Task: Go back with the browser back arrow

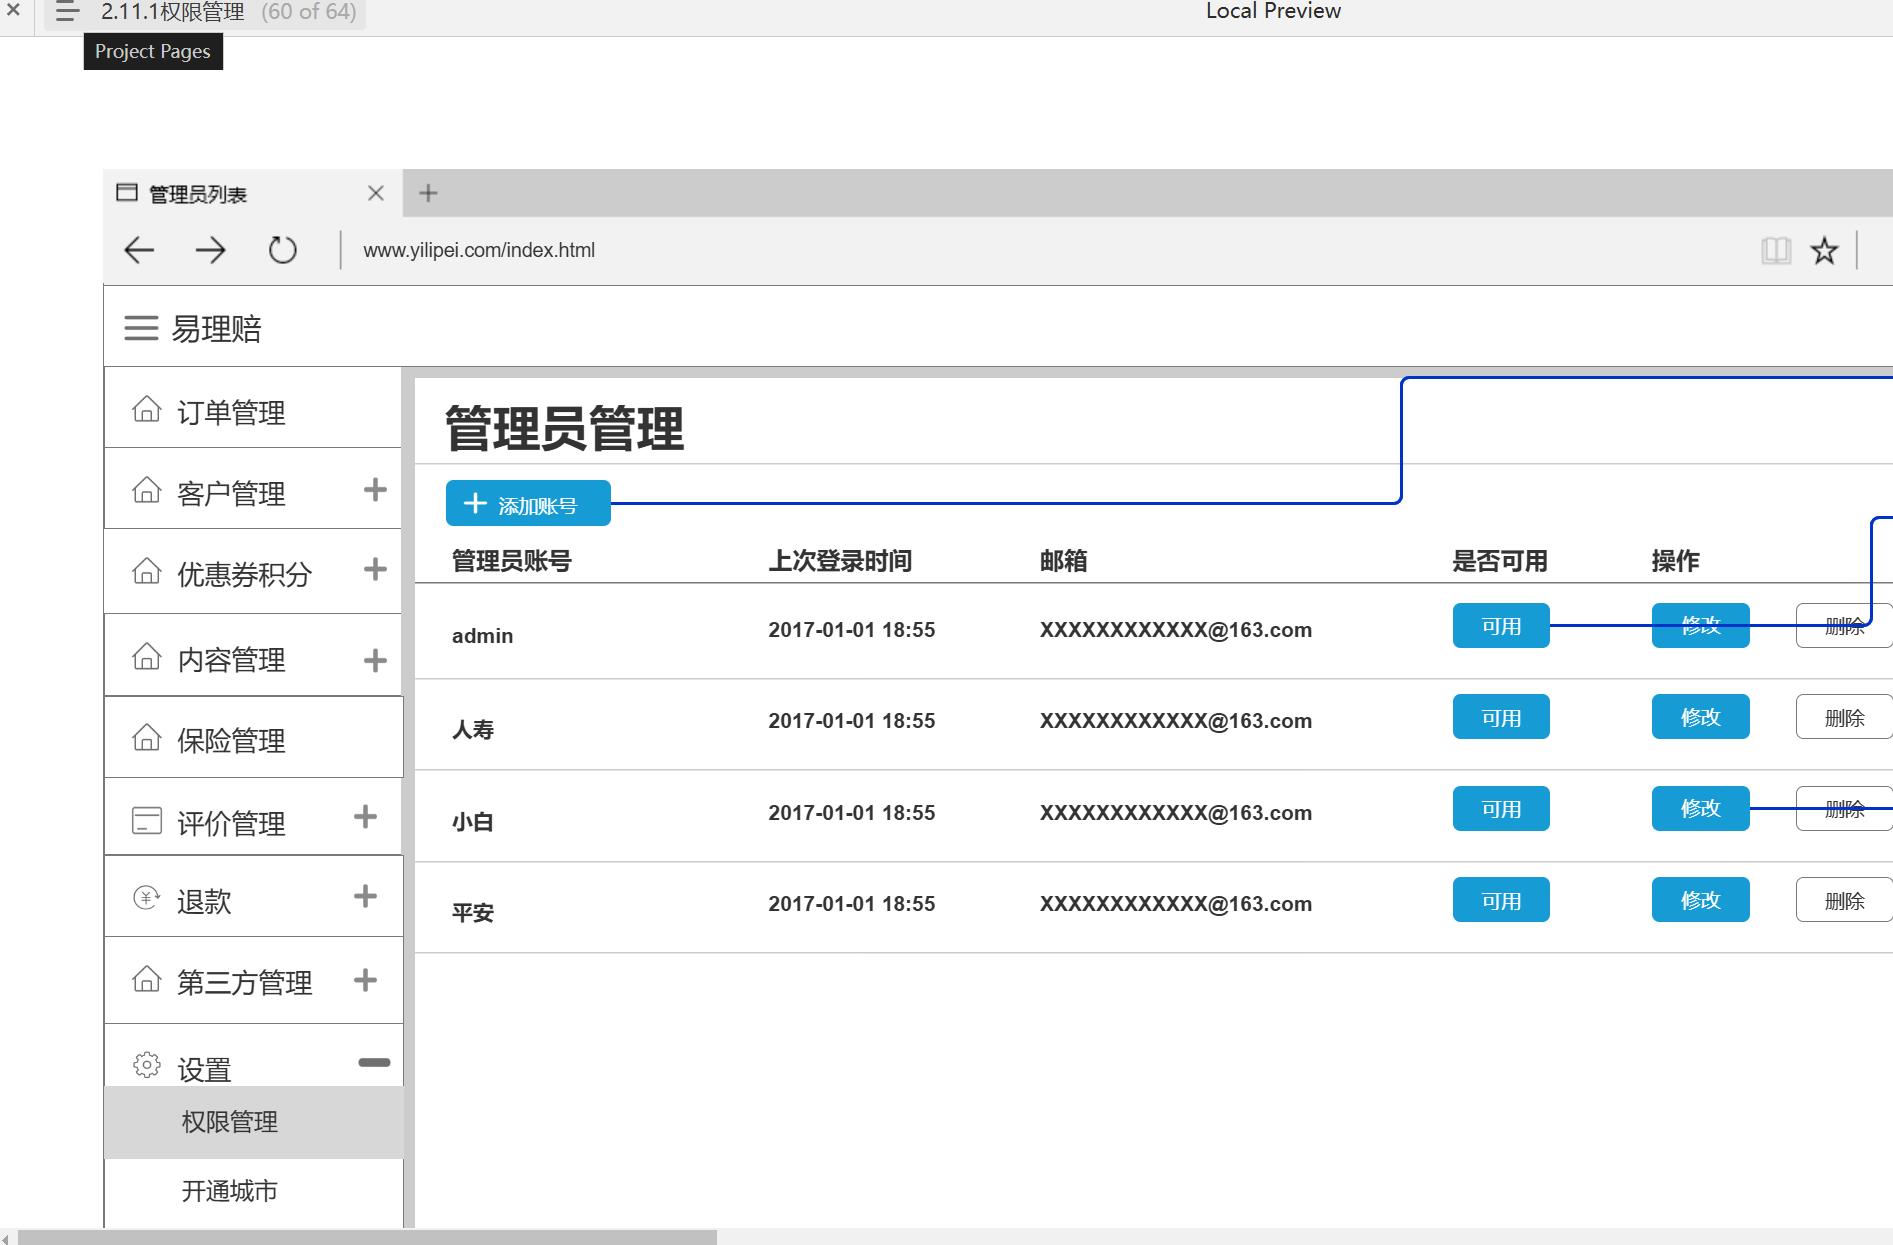Action: [139, 250]
